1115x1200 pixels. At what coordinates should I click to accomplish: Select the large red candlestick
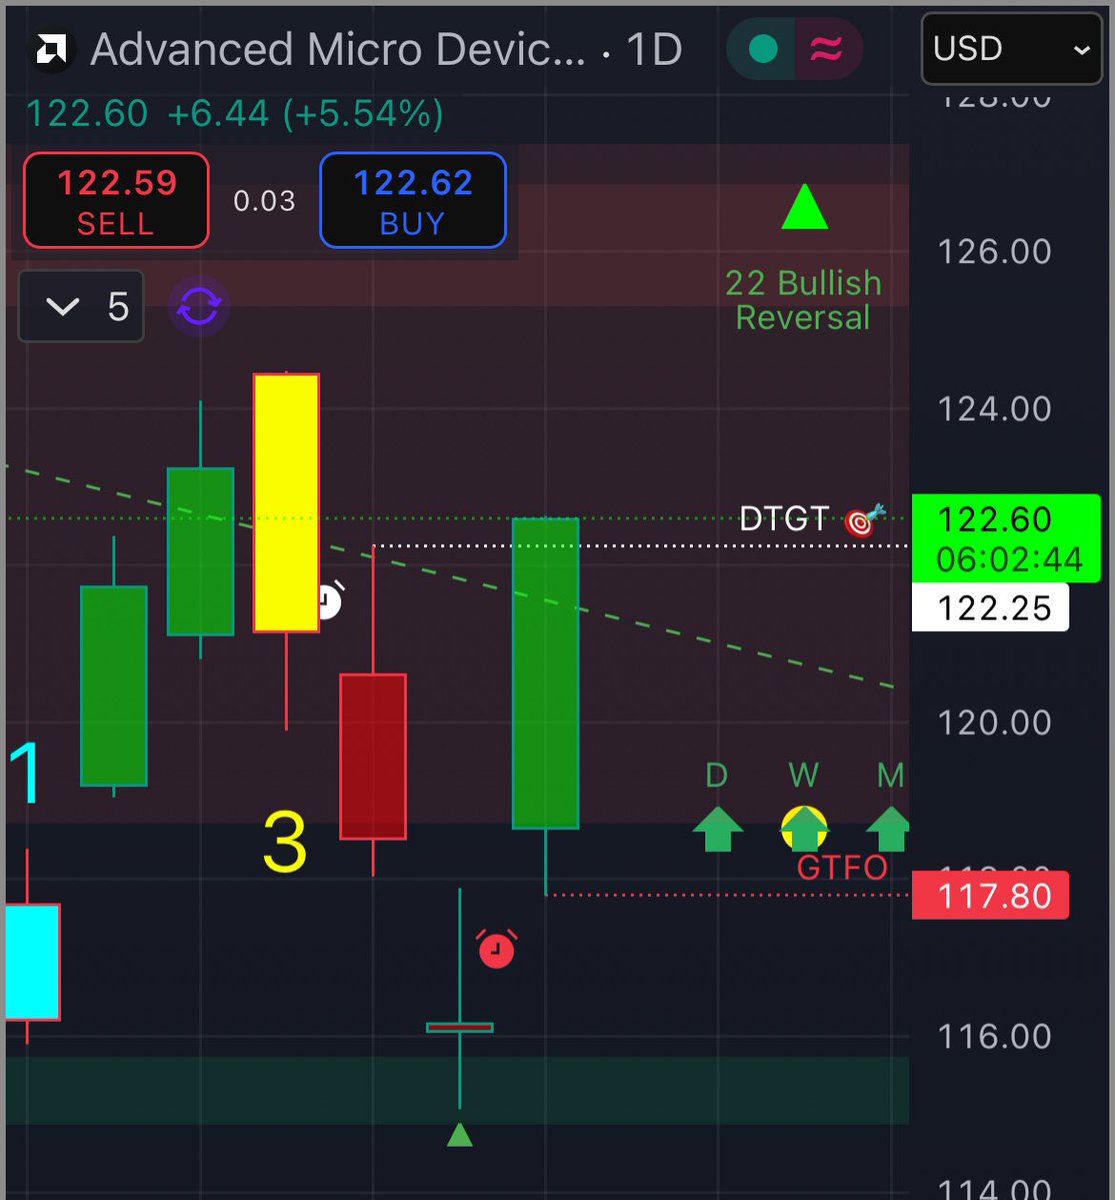point(373,756)
